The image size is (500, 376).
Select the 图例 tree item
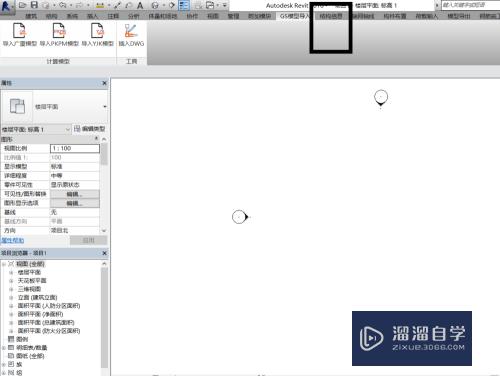coord(22,339)
